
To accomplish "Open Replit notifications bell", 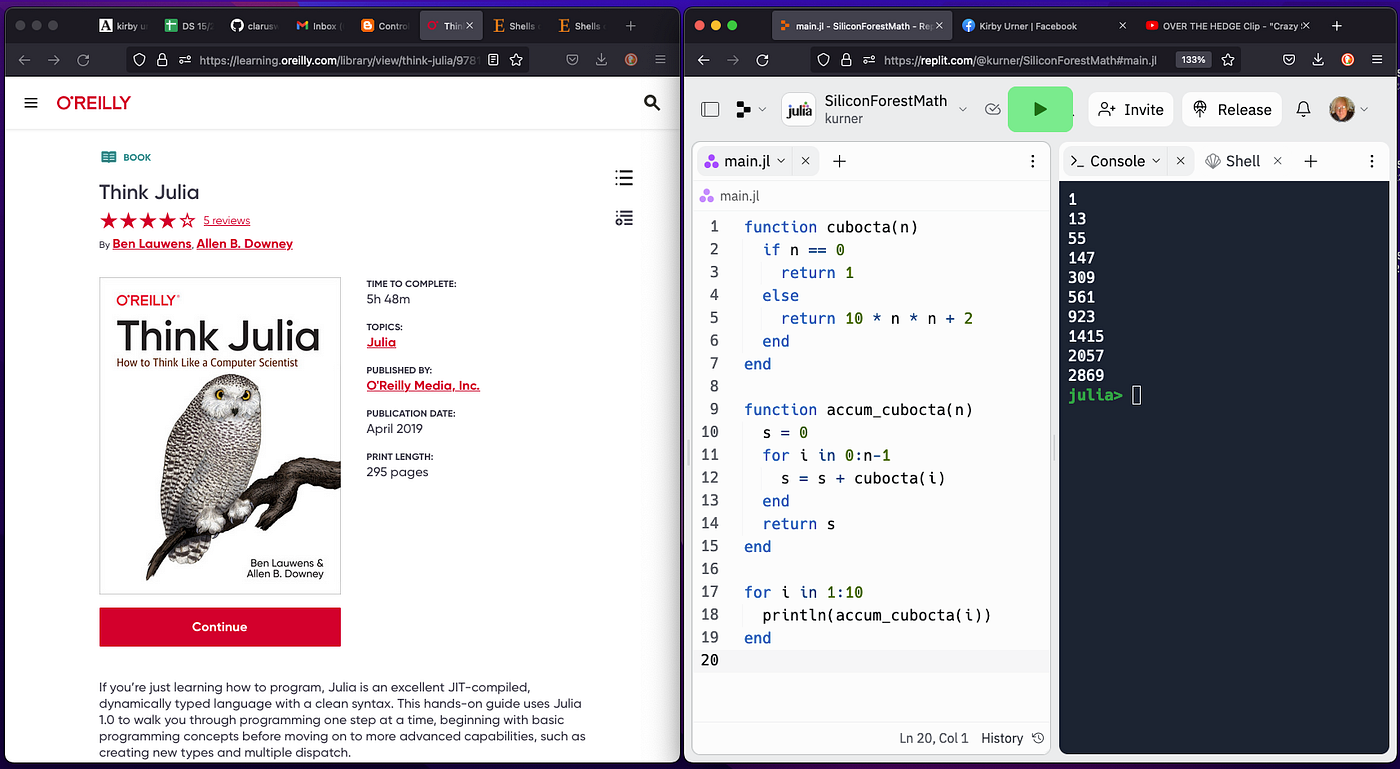I will (1303, 109).
